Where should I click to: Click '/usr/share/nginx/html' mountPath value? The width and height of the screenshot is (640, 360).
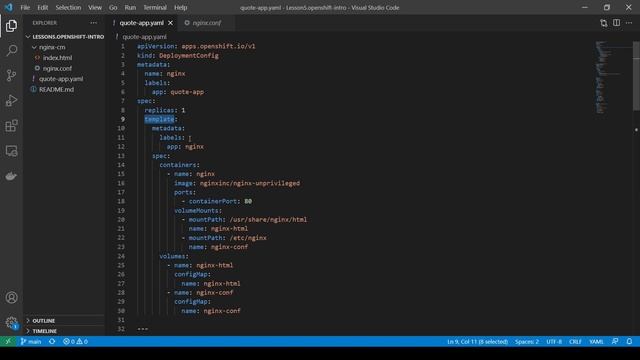268,220
